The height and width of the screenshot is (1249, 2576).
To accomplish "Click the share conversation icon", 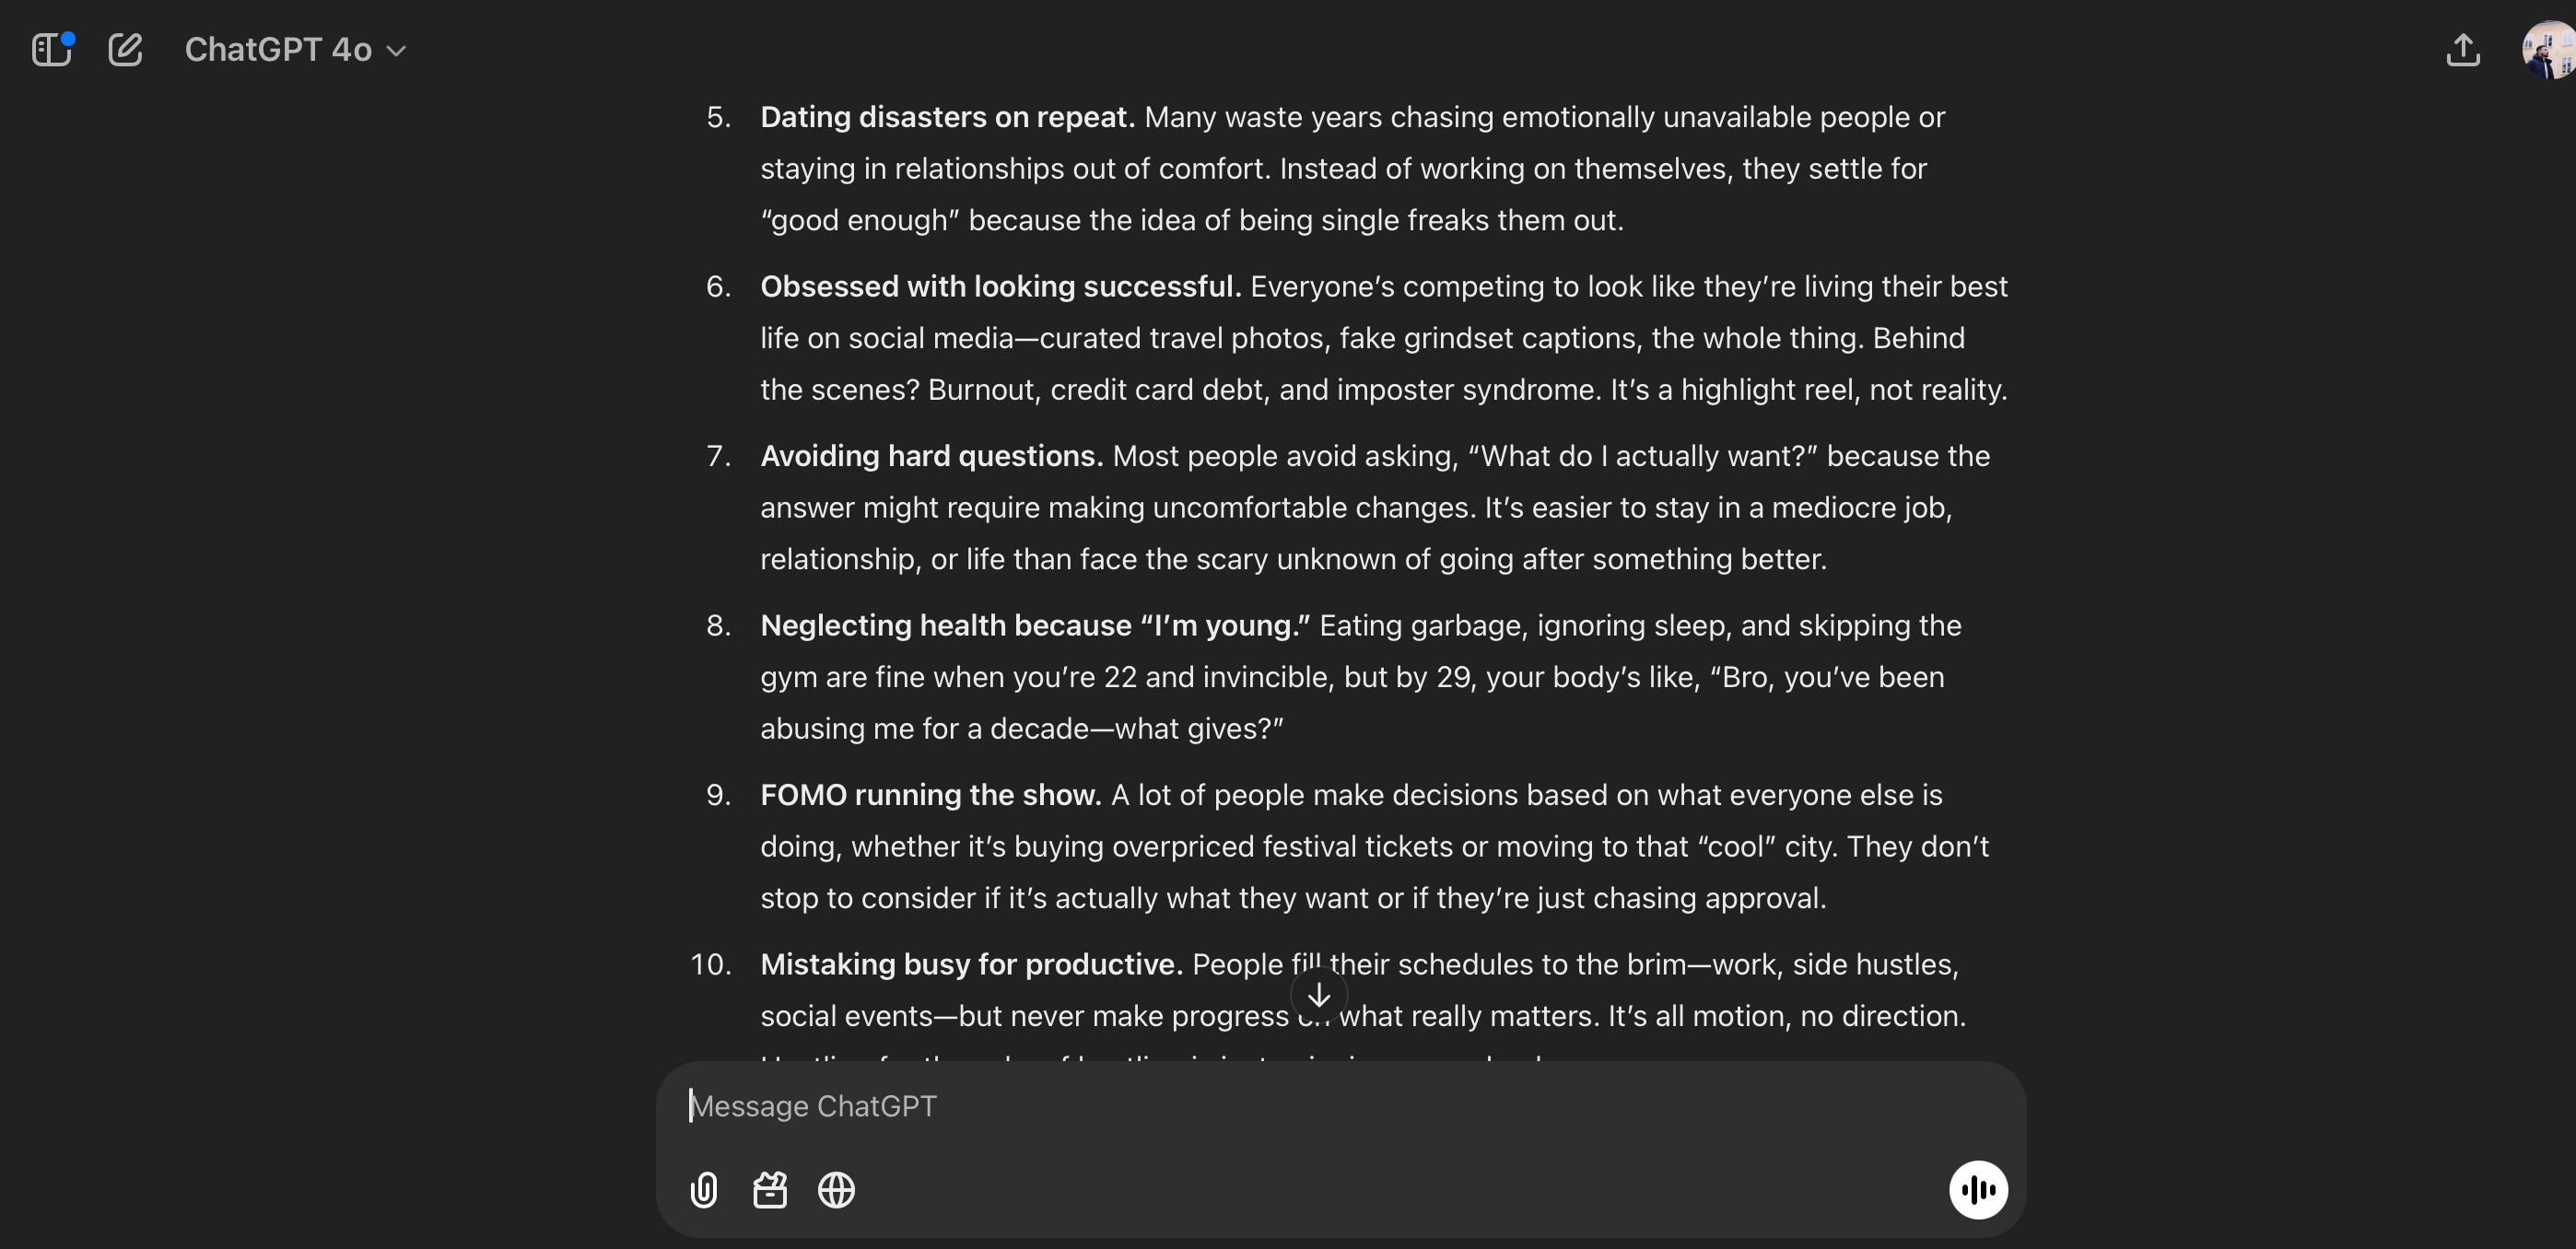I will (x=2462, y=49).
